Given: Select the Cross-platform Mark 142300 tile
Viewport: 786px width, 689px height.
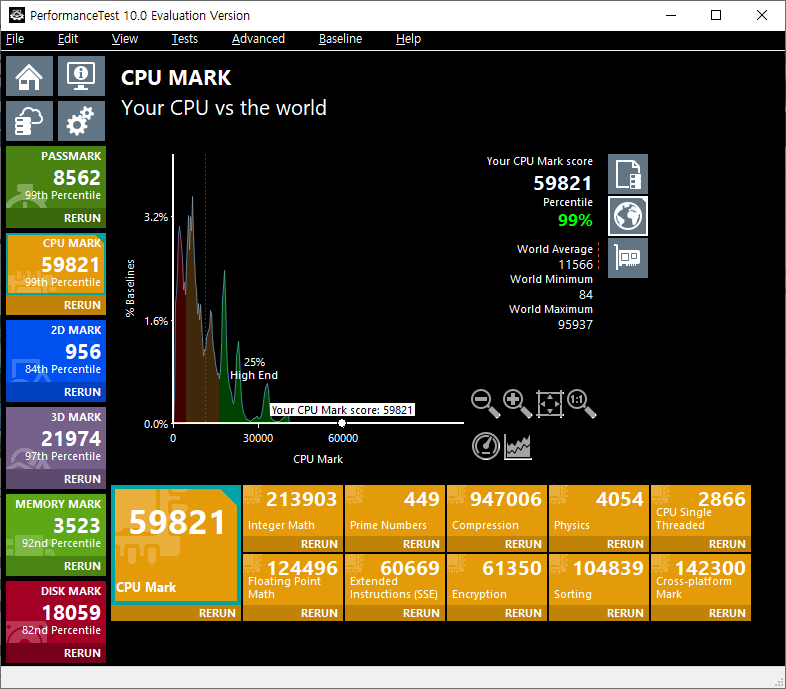Looking at the screenshot, I should coord(701,579).
